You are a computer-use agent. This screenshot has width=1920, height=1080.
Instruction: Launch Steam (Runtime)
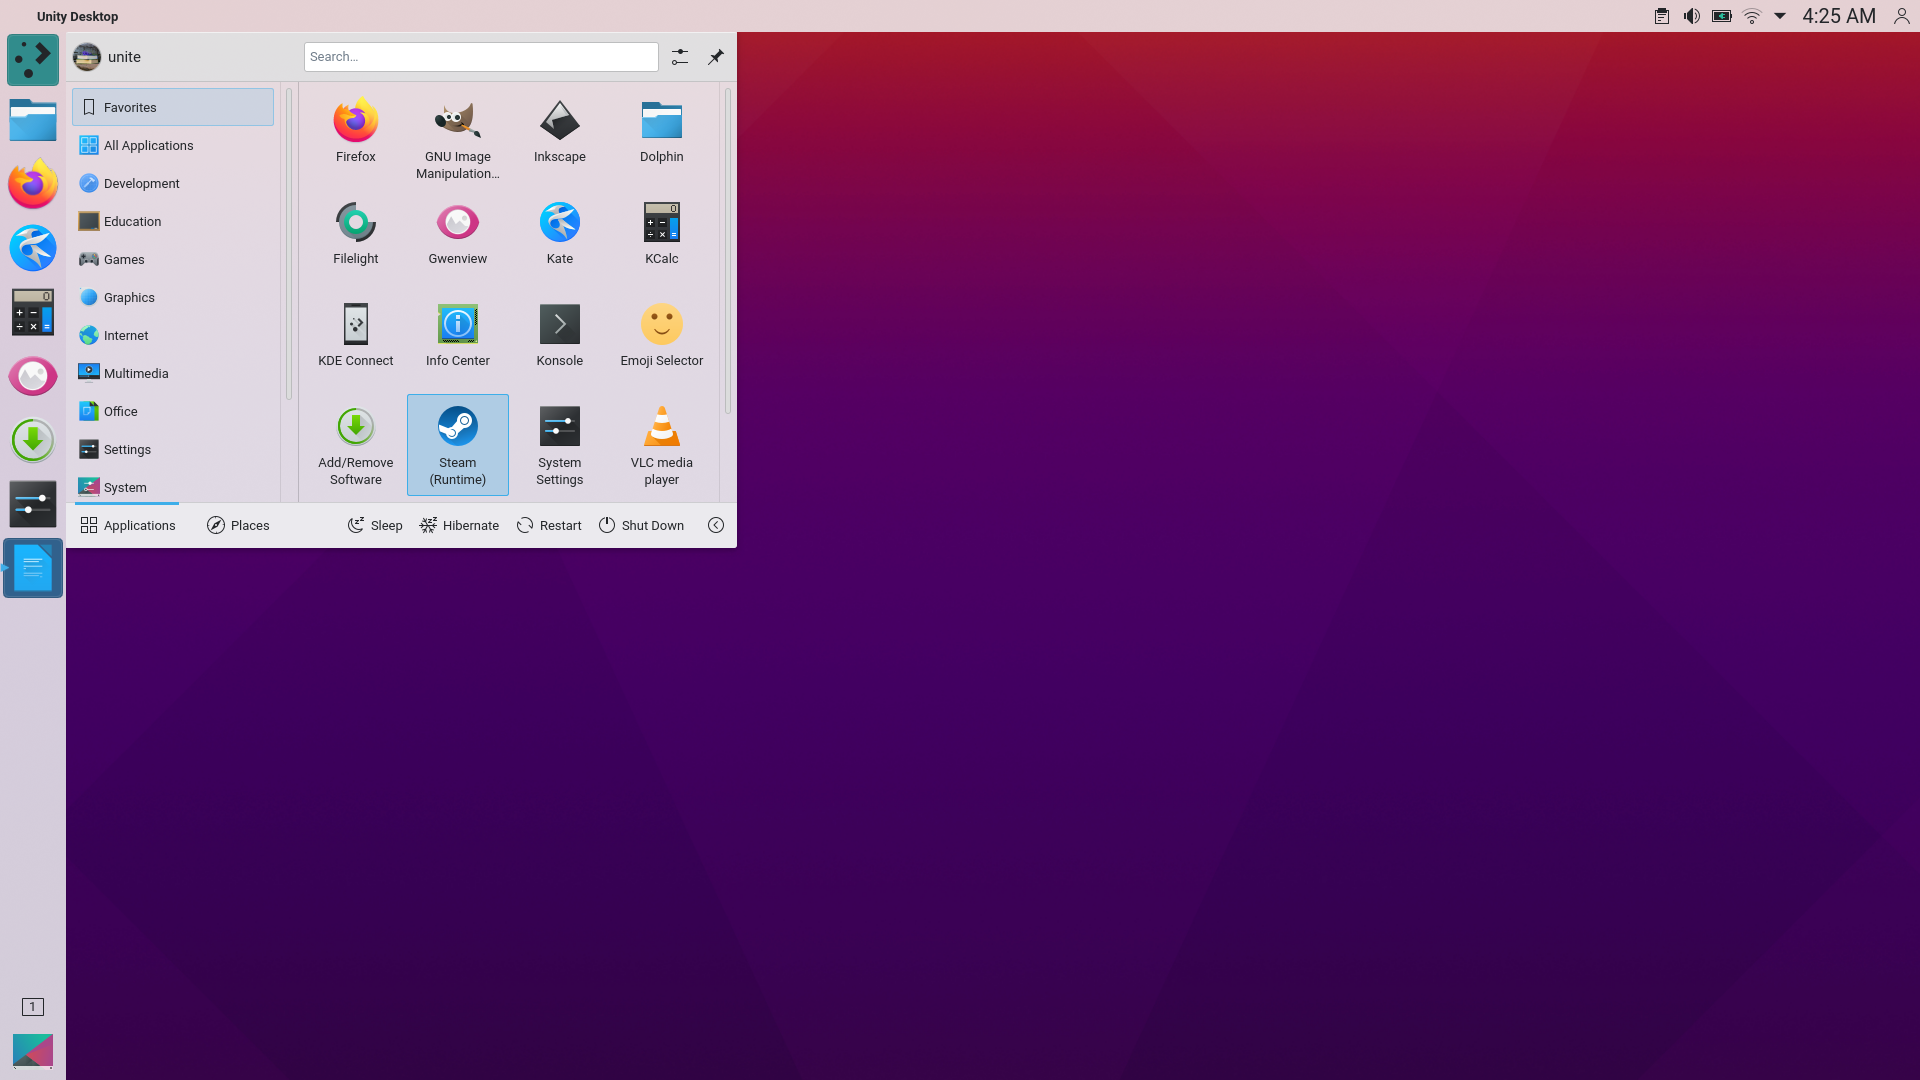pyautogui.click(x=457, y=444)
